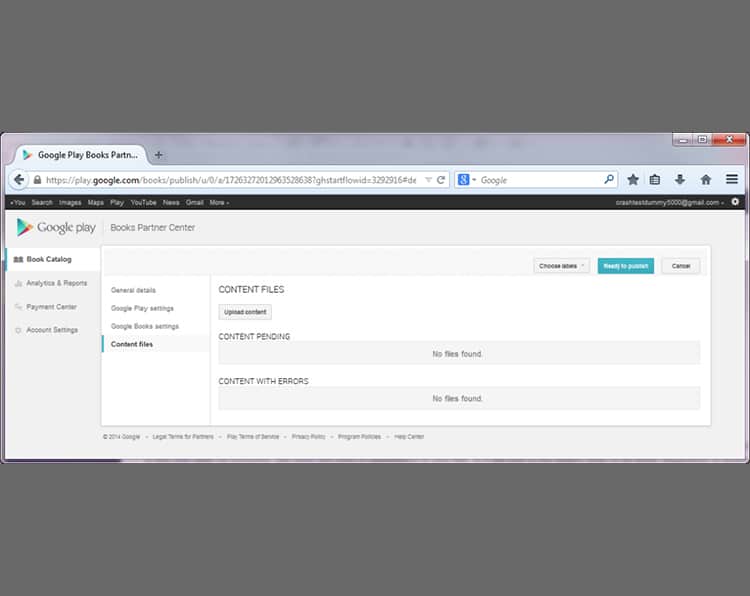The image size is (750, 596).
Task: Click the Analytics chart icon
Action: 18,283
